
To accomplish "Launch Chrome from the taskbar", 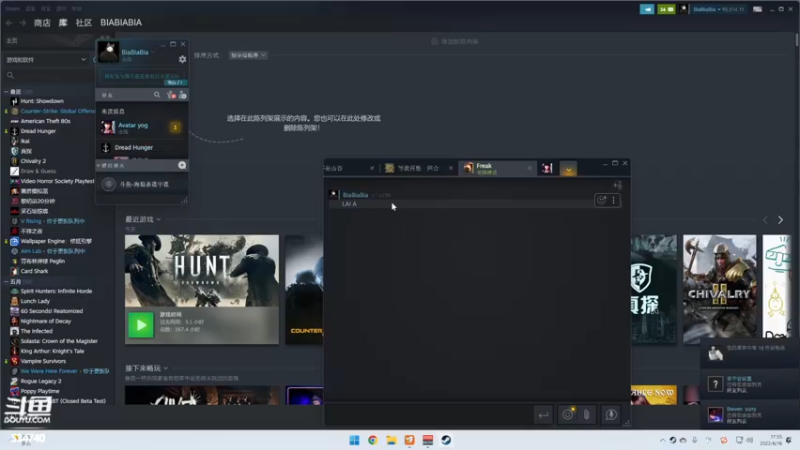I will pos(372,440).
